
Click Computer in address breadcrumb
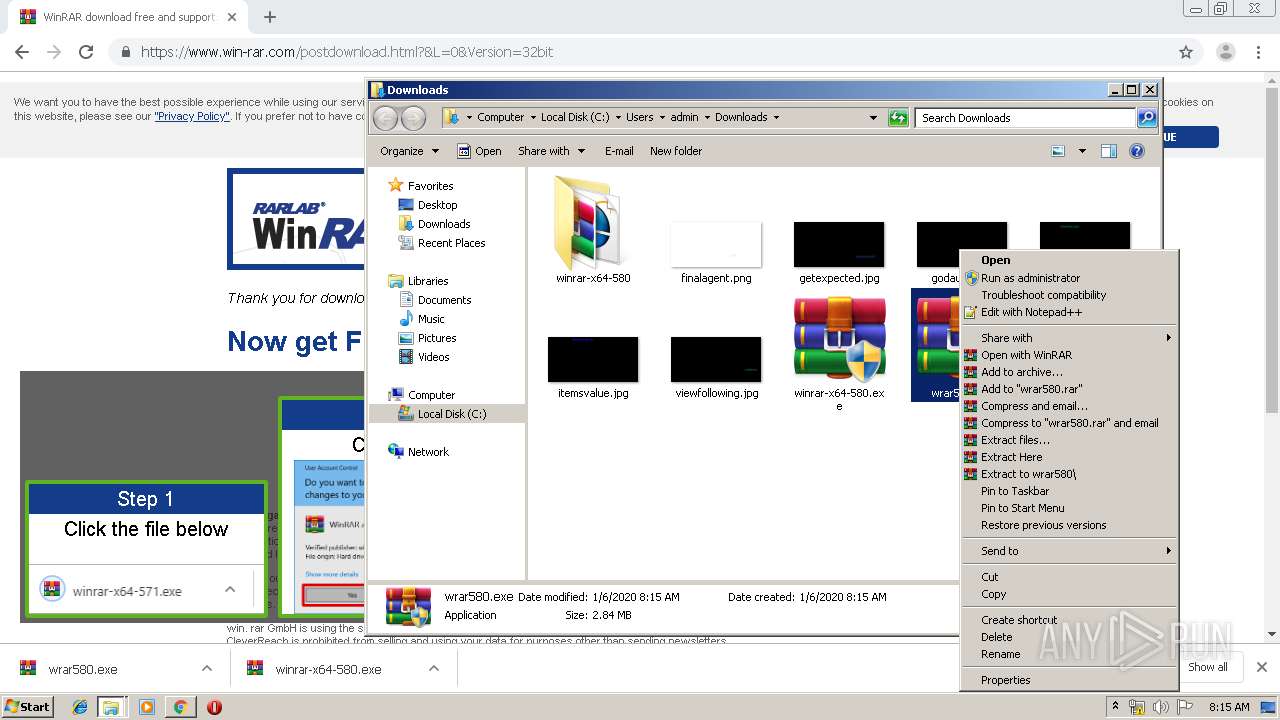point(500,117)
